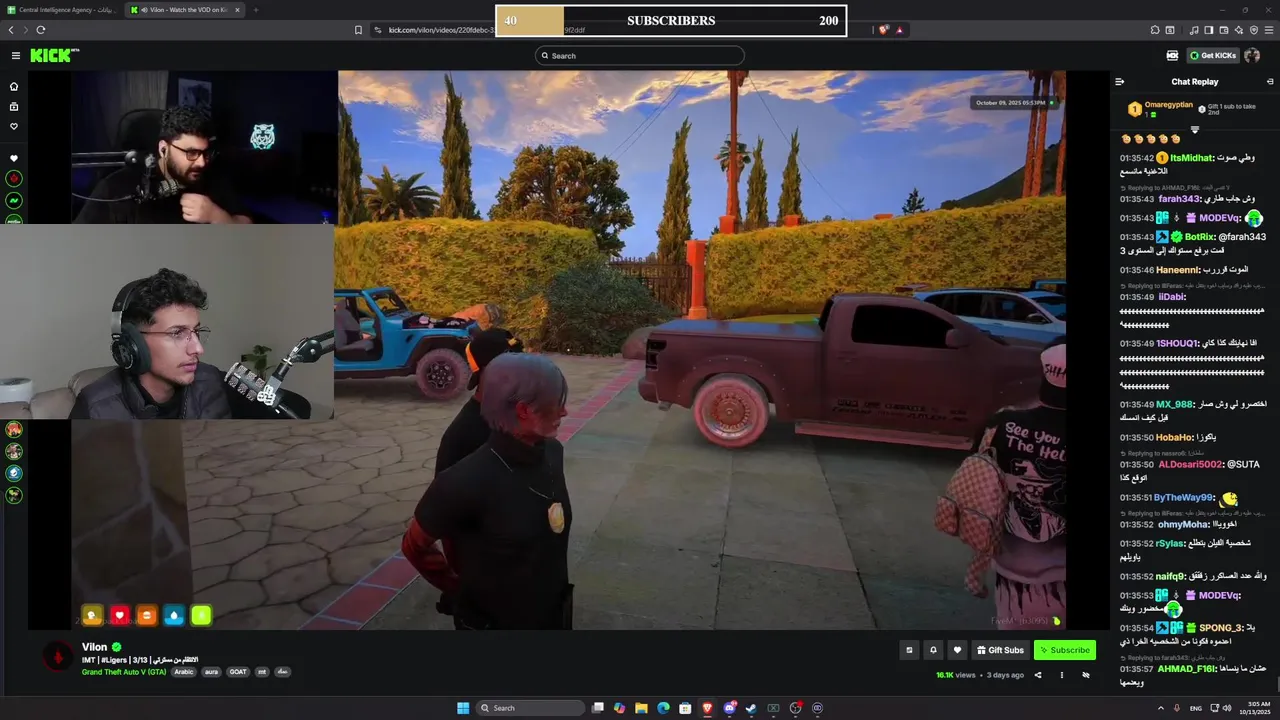
Task: Click the Gift Subs button
Action: [x=1000, y=650]
